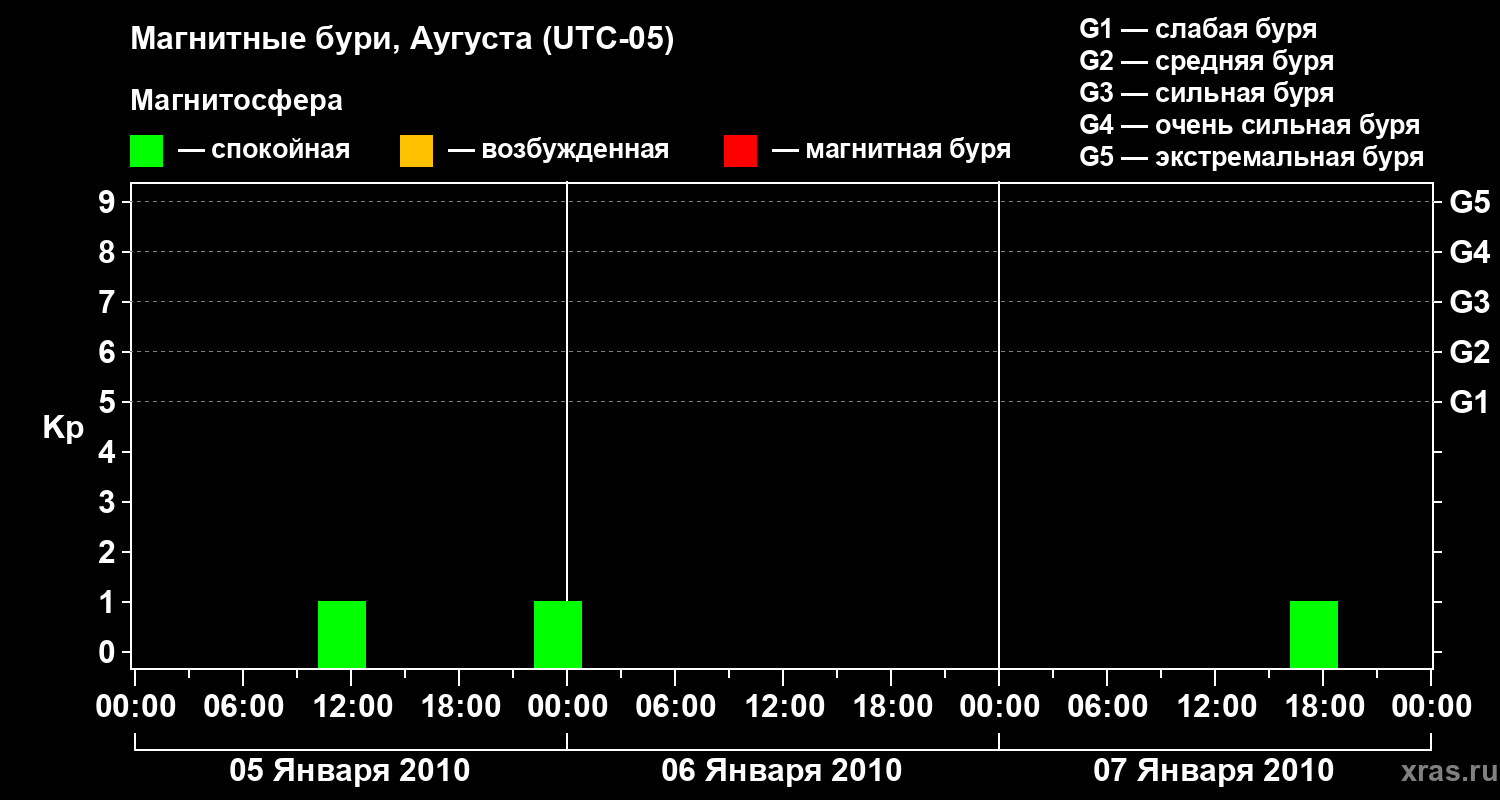Click the 'G5 — экстремальная буря' legend line

pyautogui.click(x=1252, y=157)
